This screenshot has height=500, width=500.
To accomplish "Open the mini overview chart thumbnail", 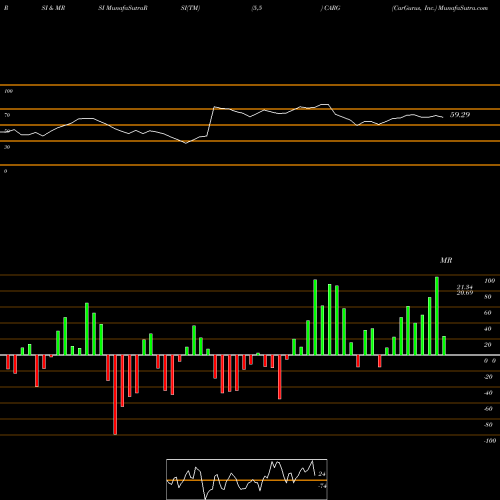I will tap(247, 479).
